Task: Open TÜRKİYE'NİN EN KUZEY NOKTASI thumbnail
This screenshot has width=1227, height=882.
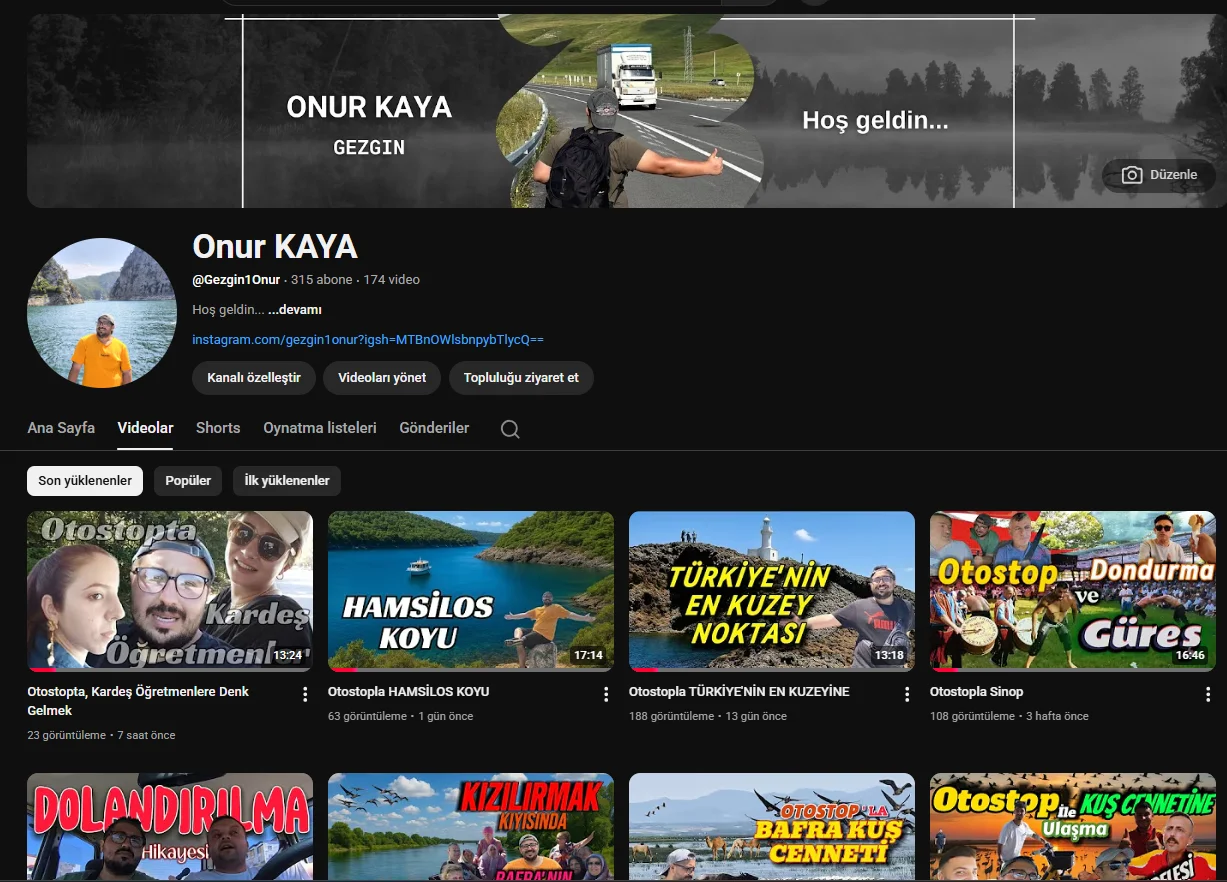Action: click(772, 591)
